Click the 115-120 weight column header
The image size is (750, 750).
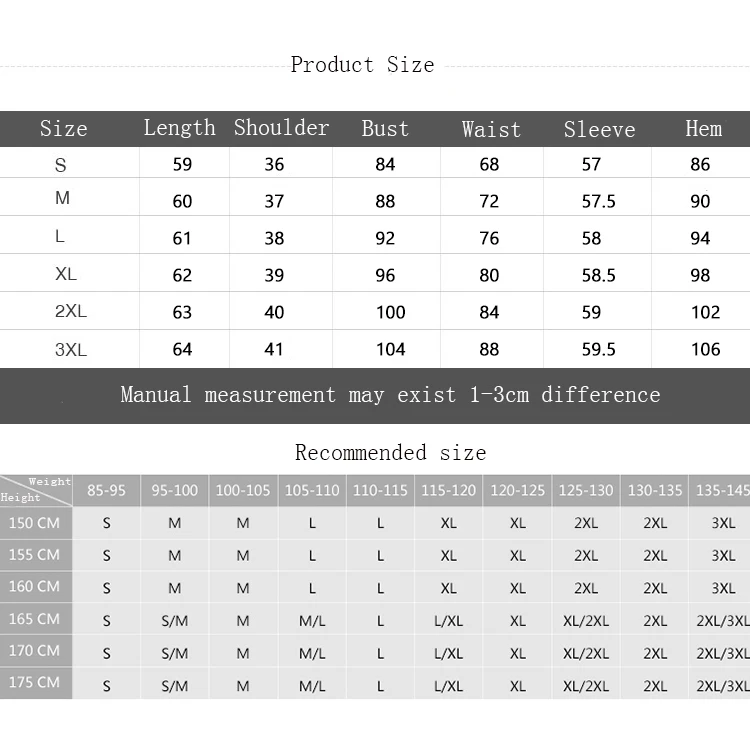point(448,490)
